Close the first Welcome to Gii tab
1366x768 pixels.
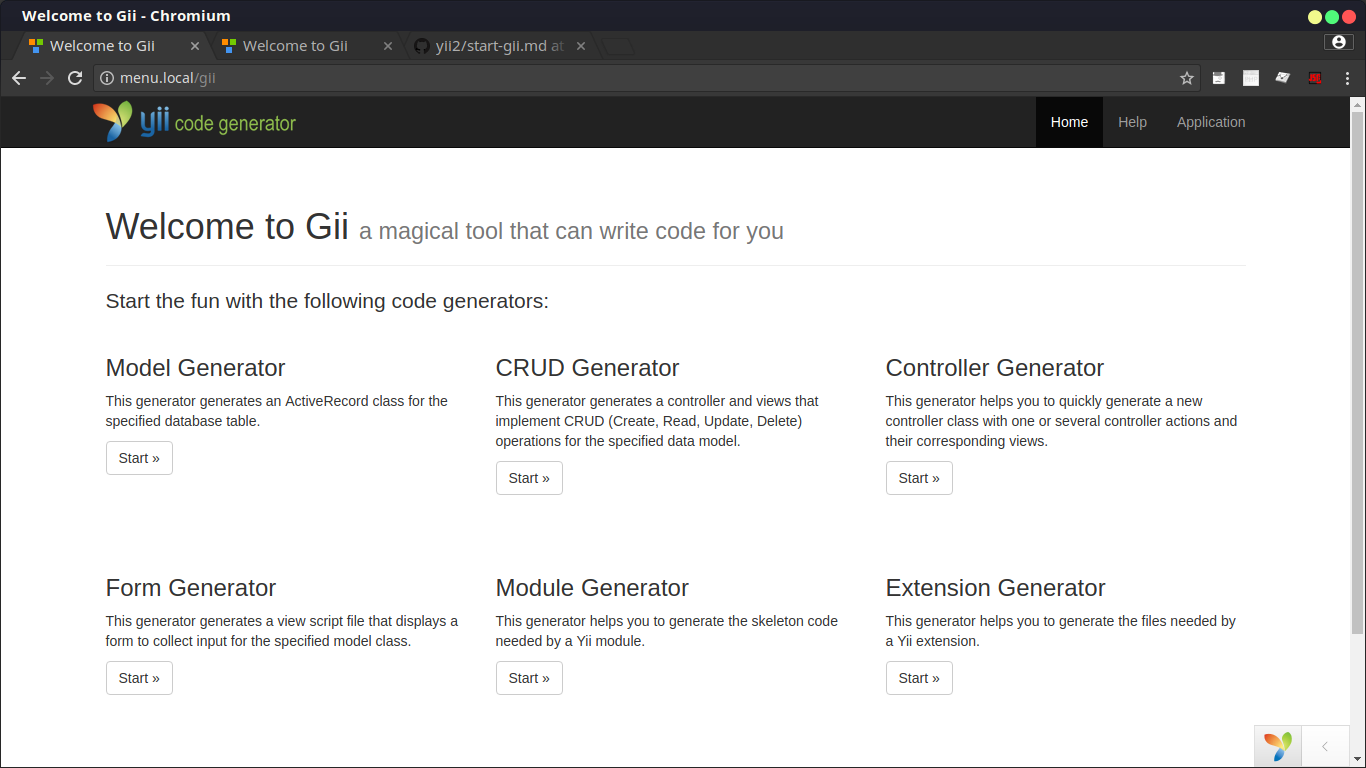click(195, 46)
